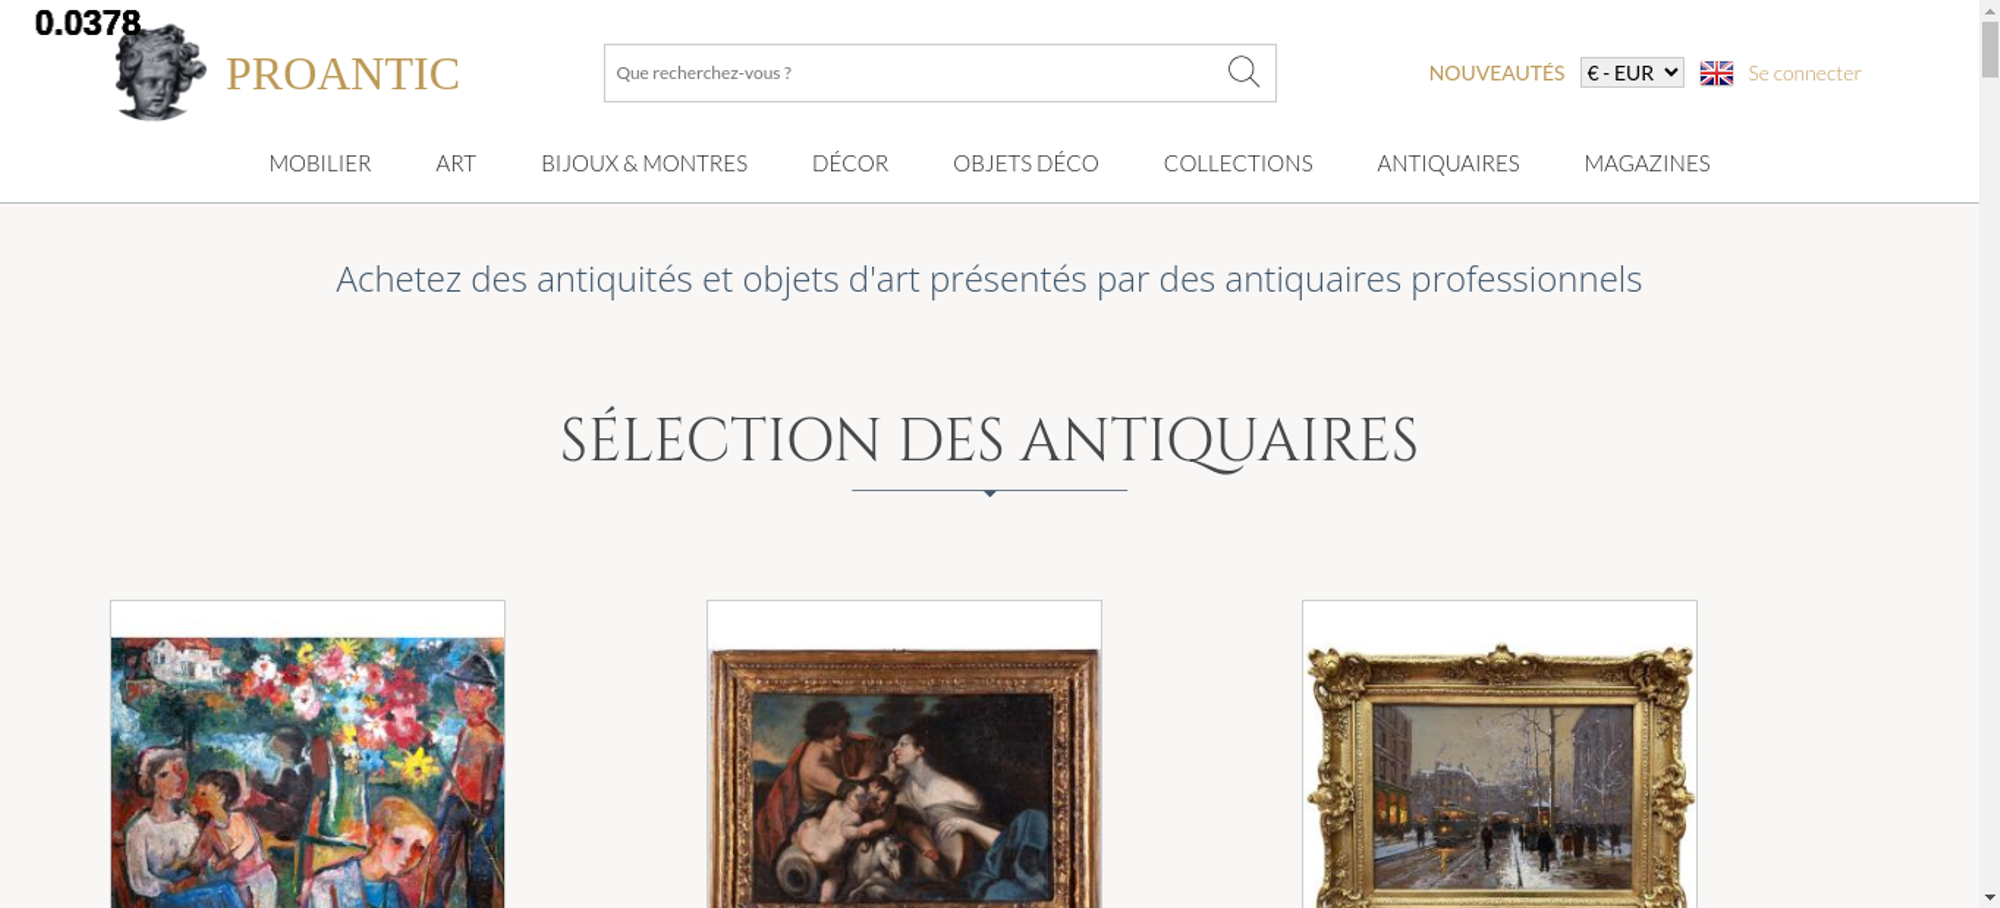Screen dimensions: 2000x908
Task: Open the DÉCOR menu
Action: [x=850, y=163]
